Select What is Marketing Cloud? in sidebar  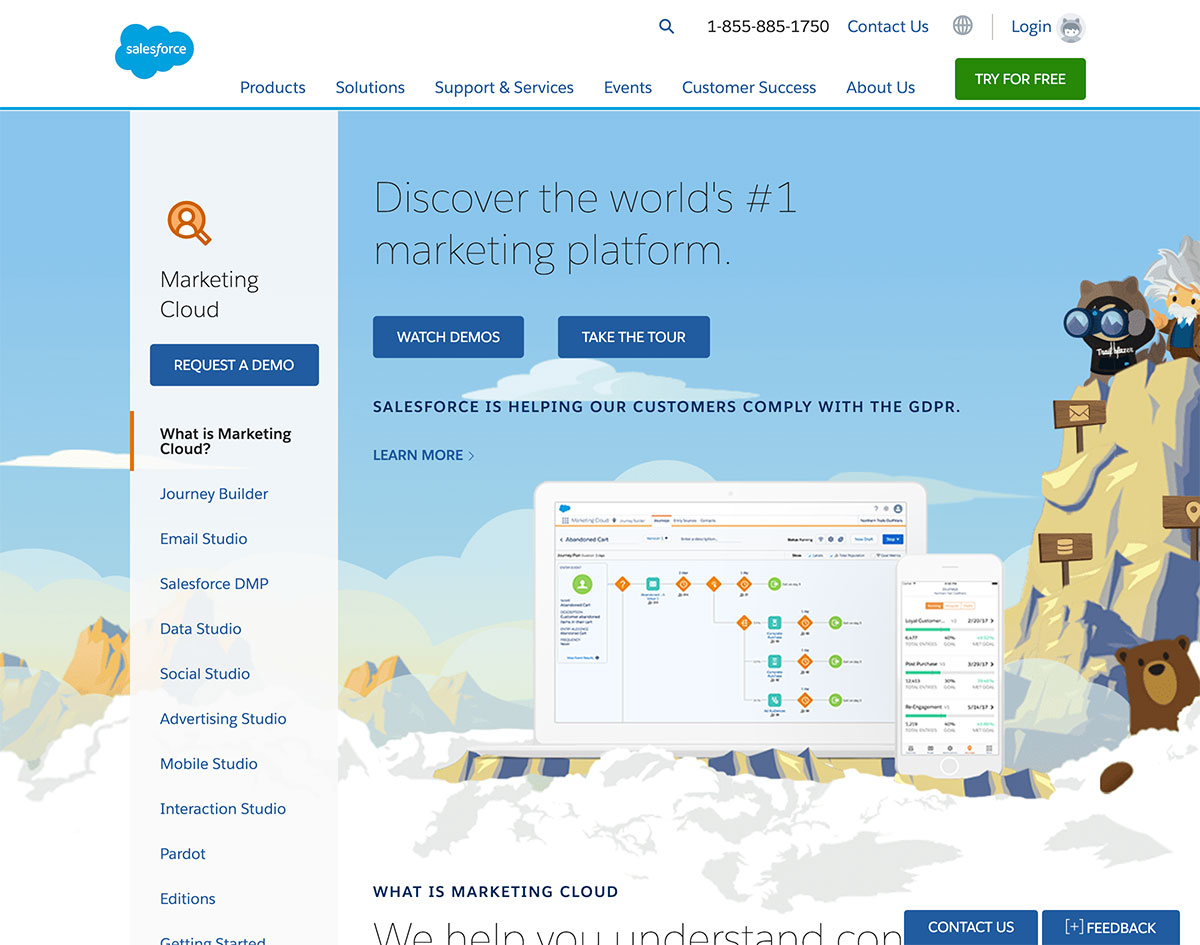tap(226, 441)
